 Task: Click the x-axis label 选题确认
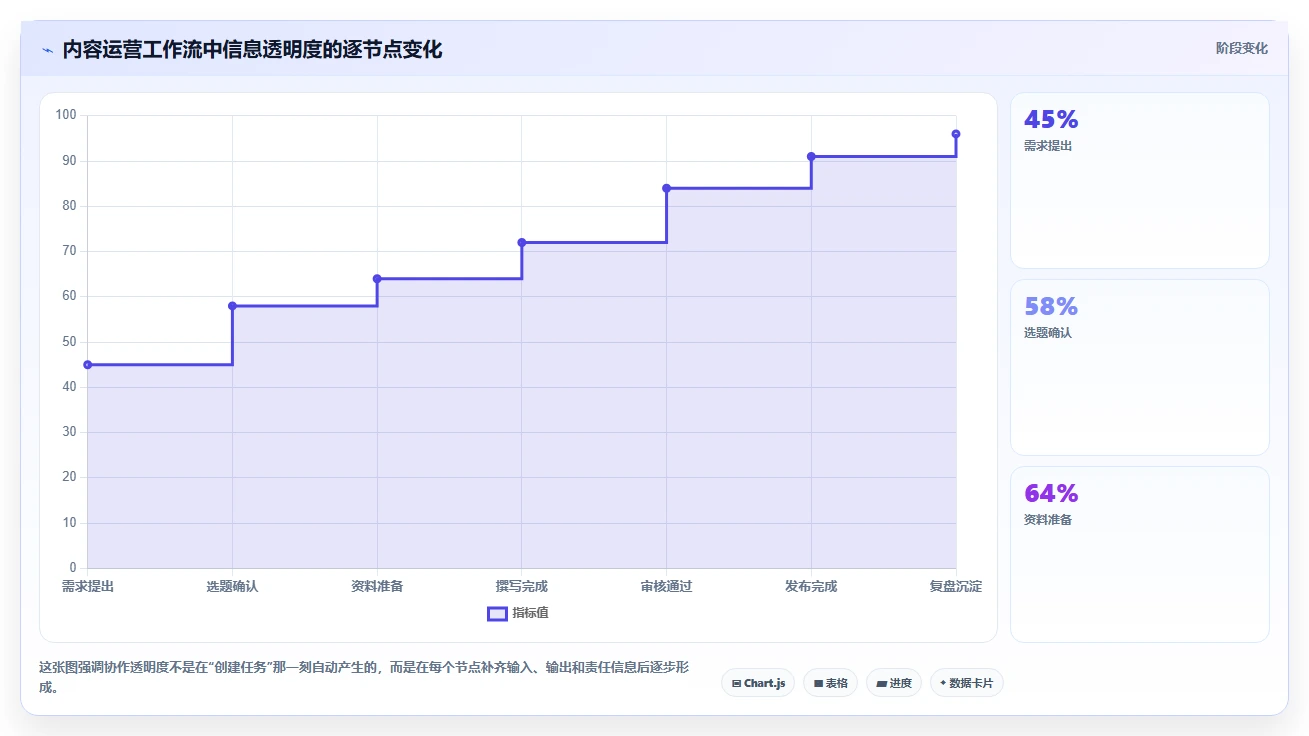pyautogui.click(x=232, y=586)
